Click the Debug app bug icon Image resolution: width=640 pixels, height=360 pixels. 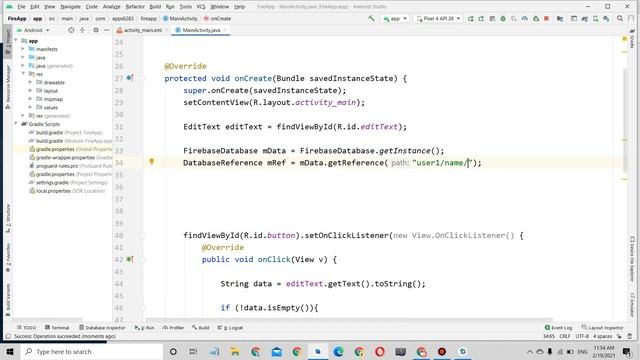(x=503, y=18)
